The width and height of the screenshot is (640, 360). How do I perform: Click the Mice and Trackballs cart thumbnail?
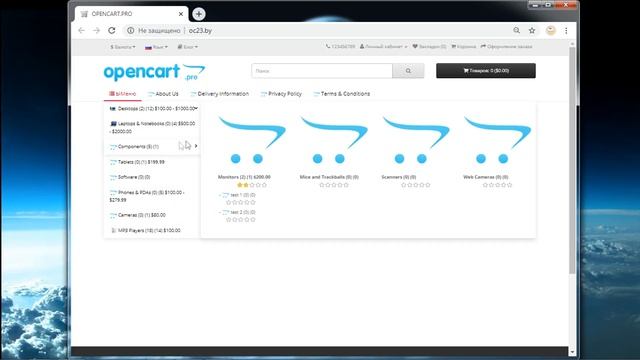334,140
